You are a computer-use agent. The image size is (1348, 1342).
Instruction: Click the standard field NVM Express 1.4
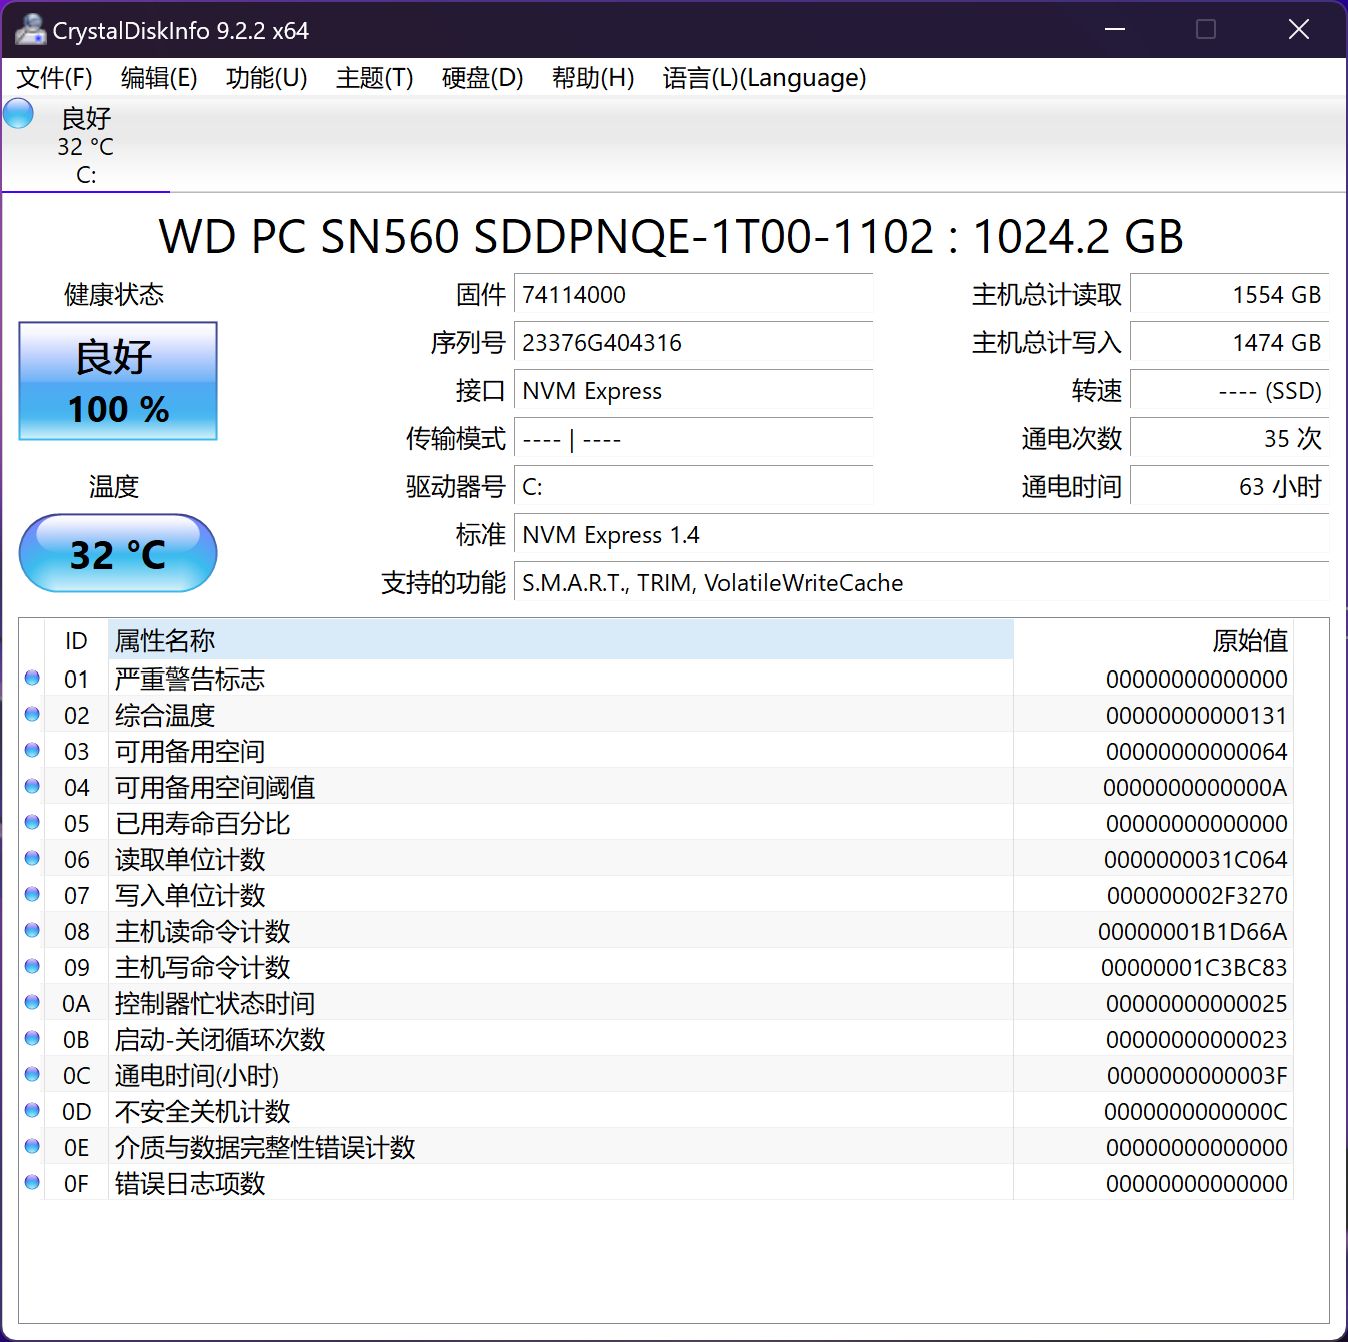[921, 535]
